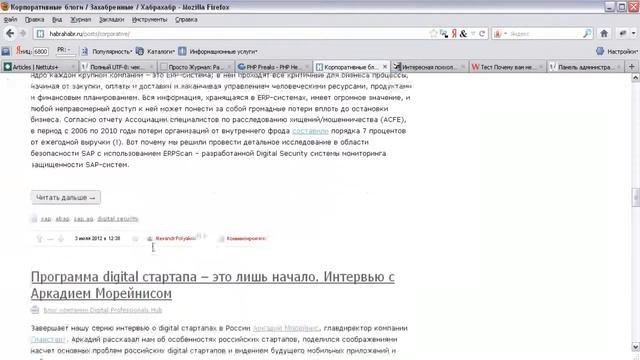Click the Комментировать link
The image size is (640, 360).
(x=246, y=238)
